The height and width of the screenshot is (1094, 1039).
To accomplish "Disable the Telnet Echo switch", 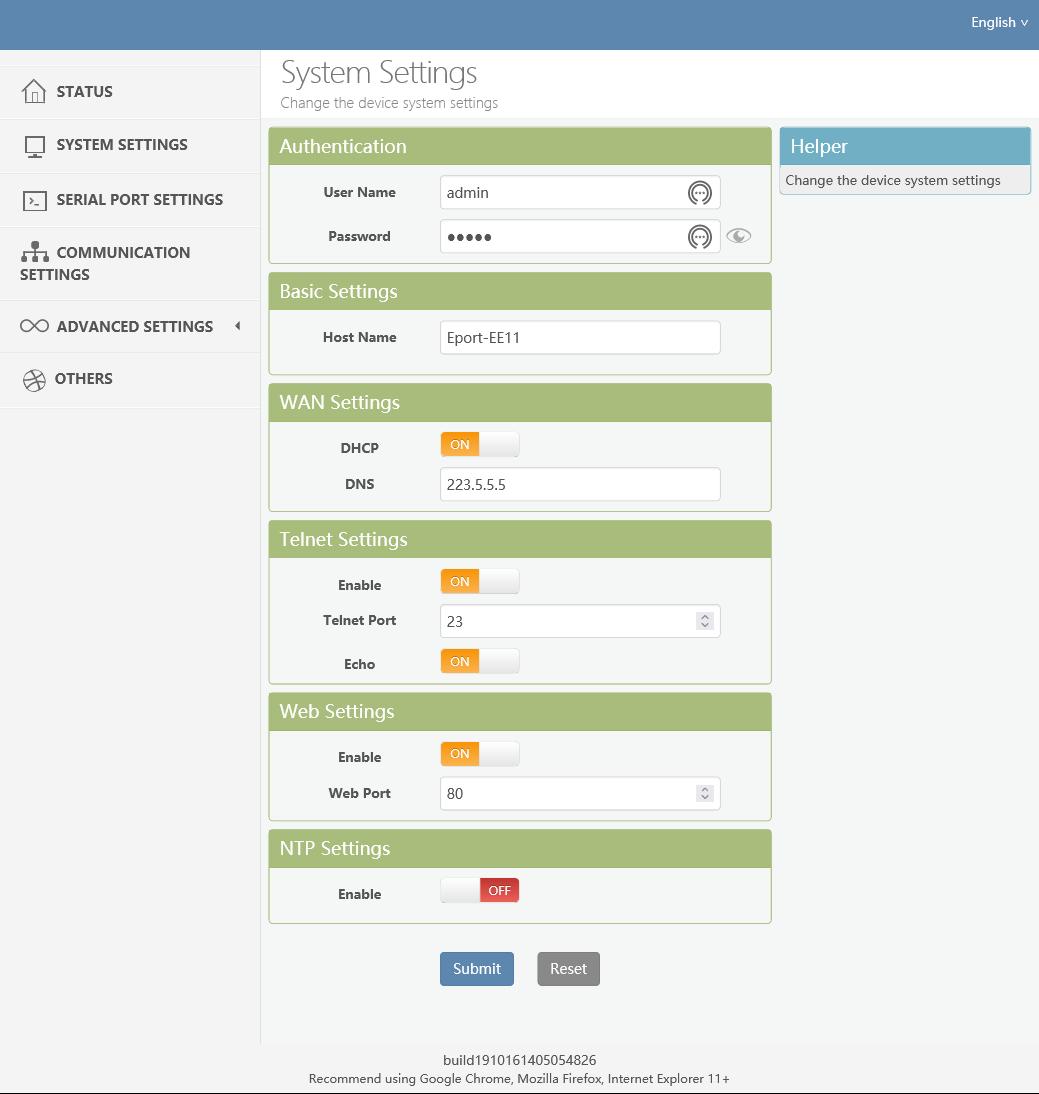I will pyautogui.click(x=480, y=662).
